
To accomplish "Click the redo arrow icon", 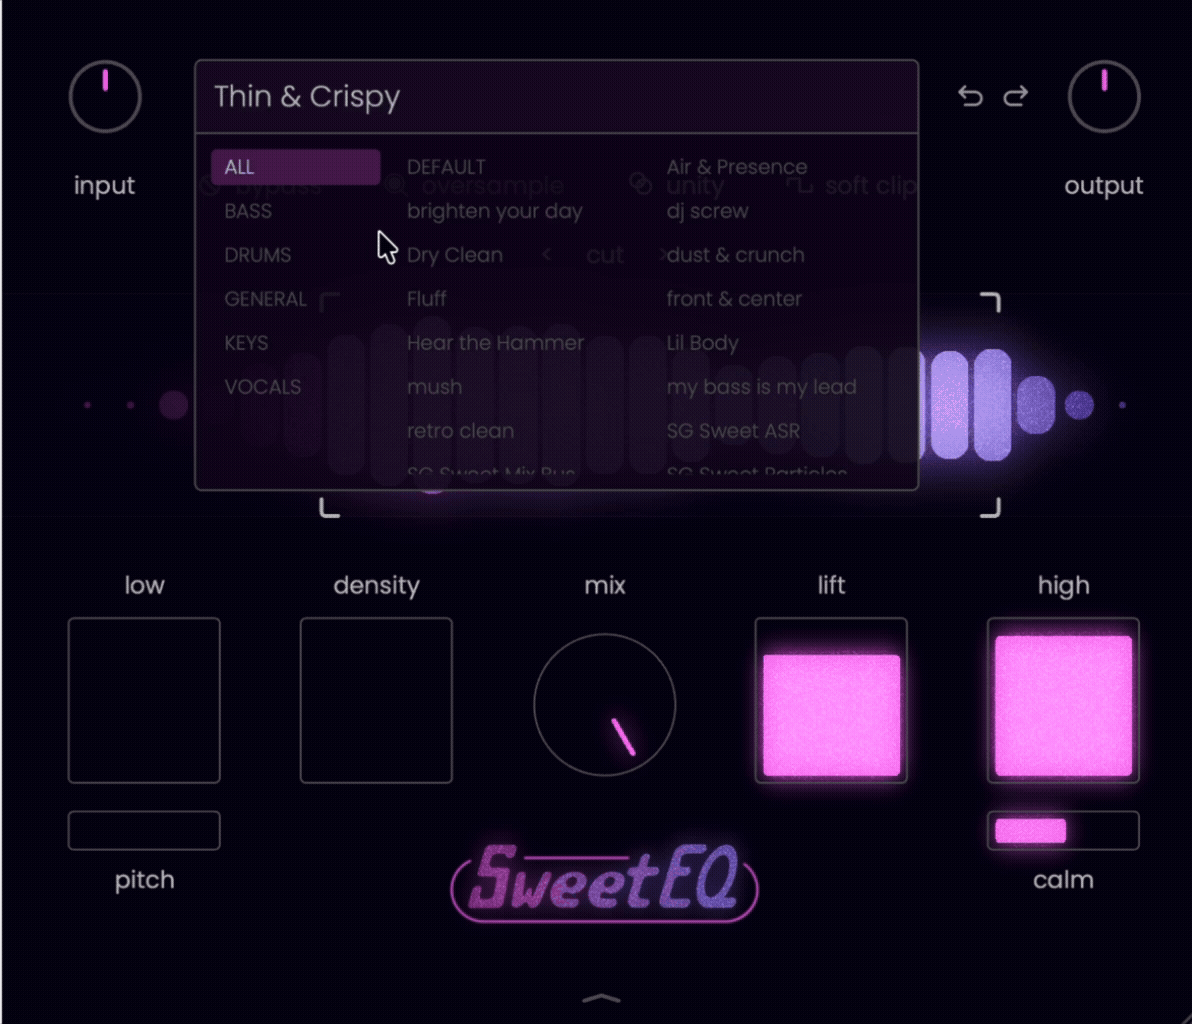I will [x=1016, y=97].
